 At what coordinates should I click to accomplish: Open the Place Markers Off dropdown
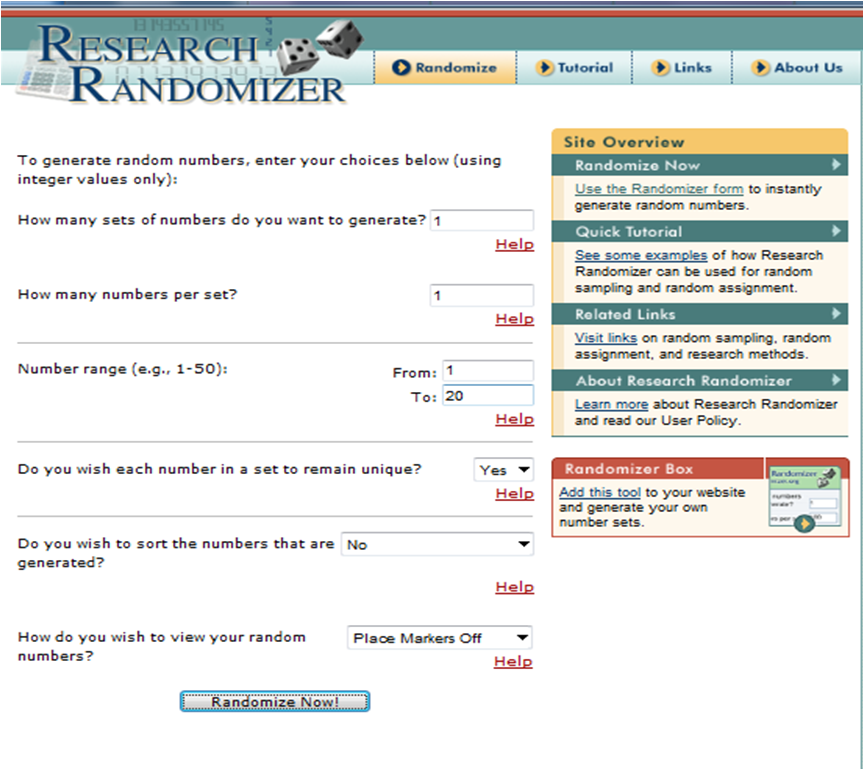point(439,638)
